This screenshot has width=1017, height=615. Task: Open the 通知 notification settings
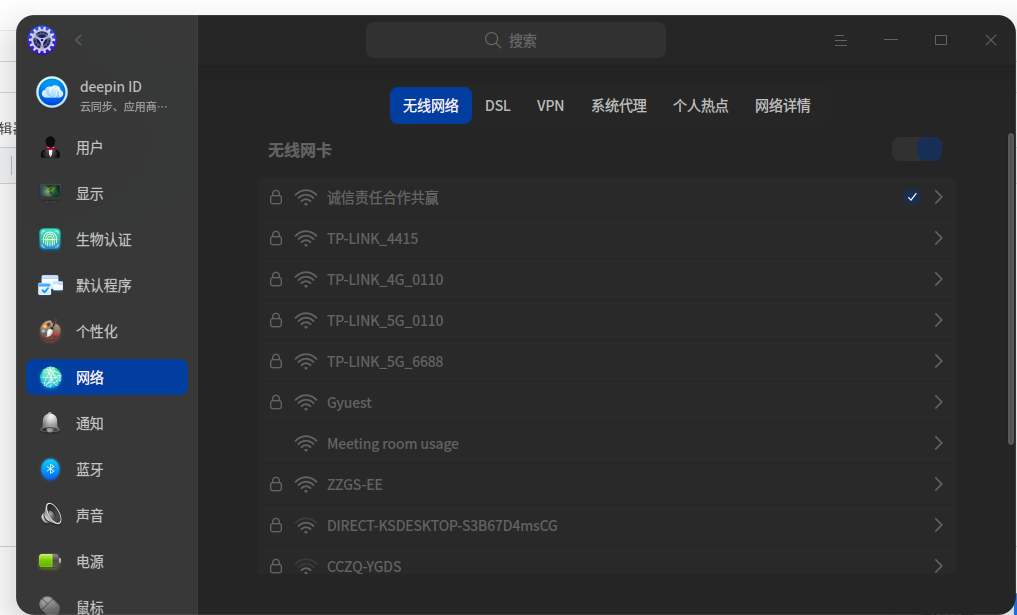click(x=107, y=424)
